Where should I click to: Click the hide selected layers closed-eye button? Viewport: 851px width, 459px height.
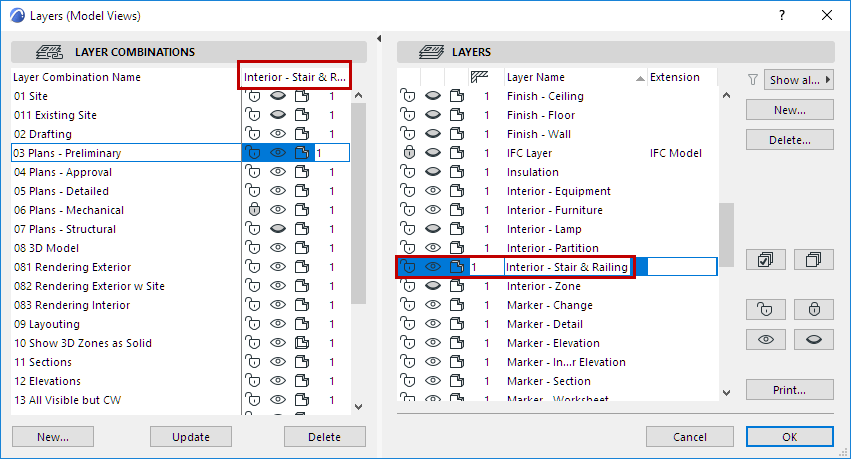[x=813, y=340]
